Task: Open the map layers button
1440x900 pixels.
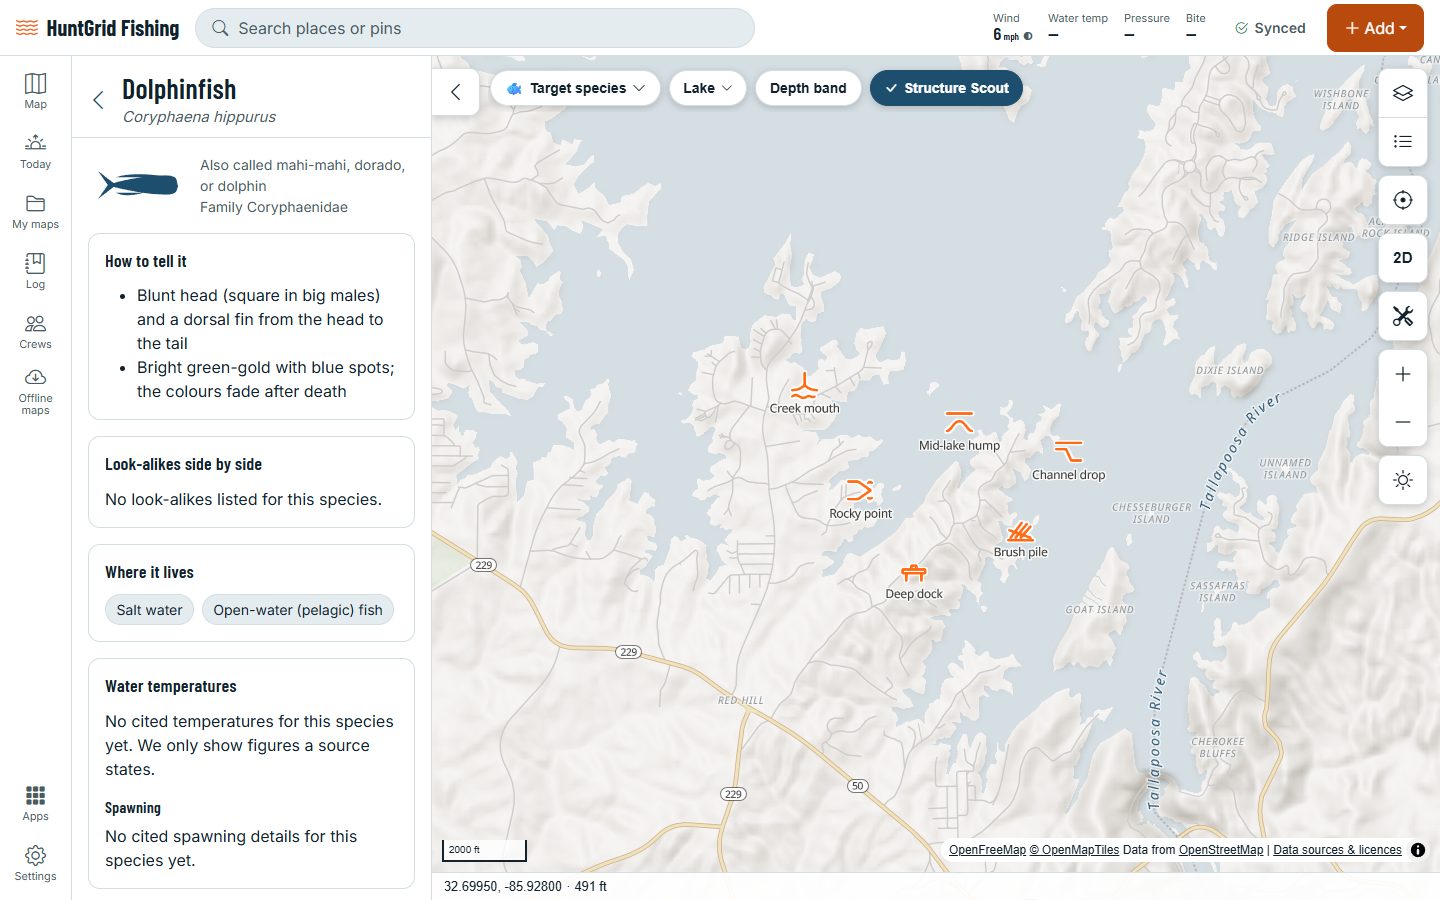Action: point(1403,93)
